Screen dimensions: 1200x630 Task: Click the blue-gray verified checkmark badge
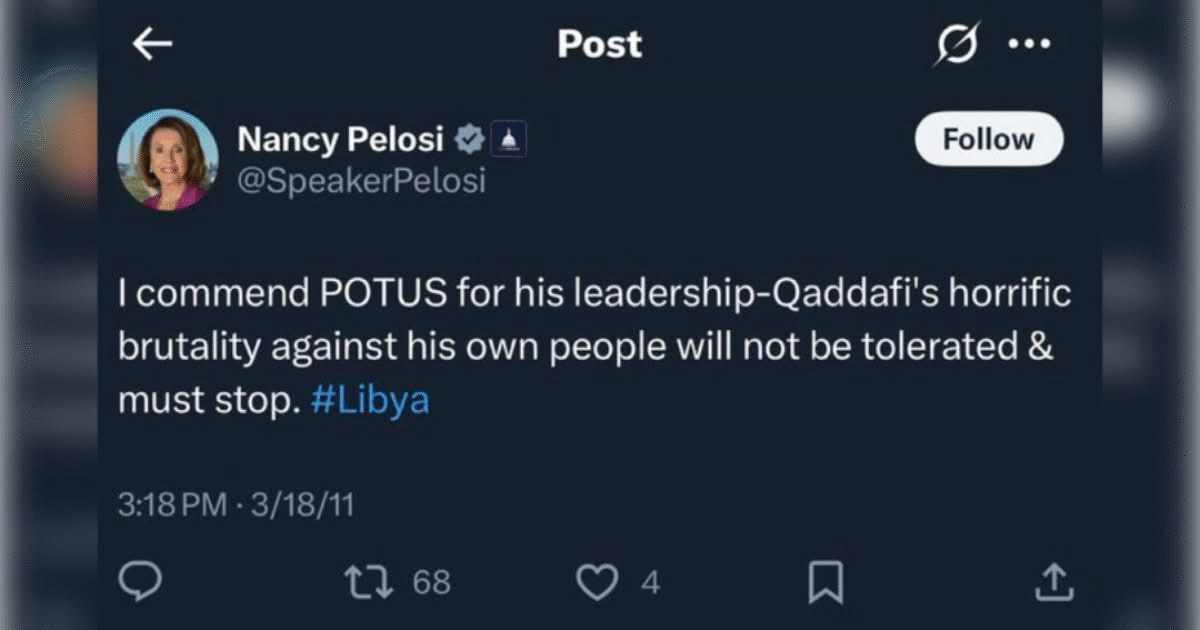pos(468,141)
